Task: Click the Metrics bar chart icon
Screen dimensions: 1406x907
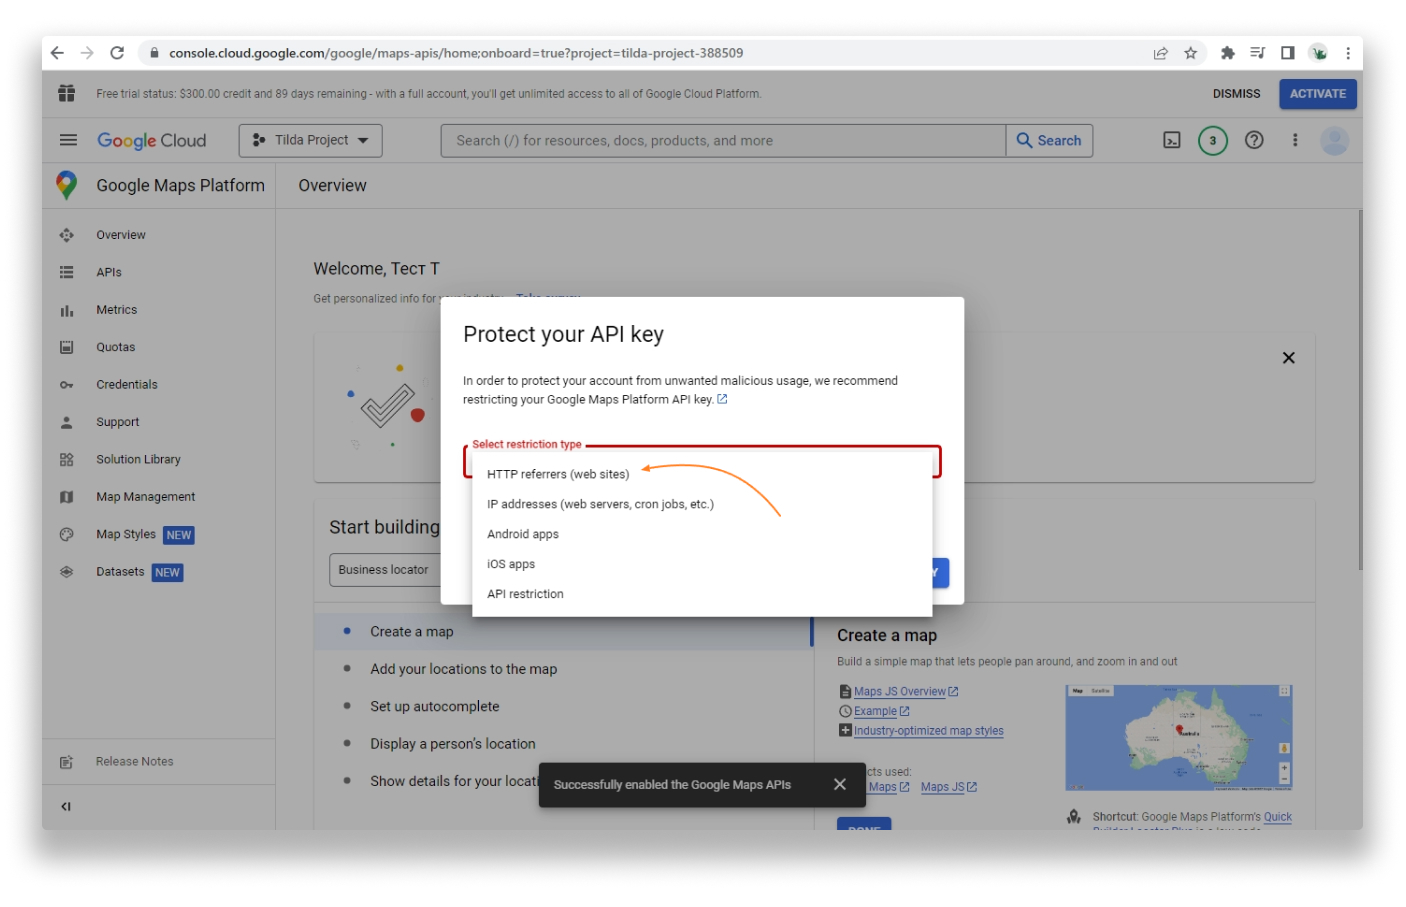Action: tap(67, 310)
